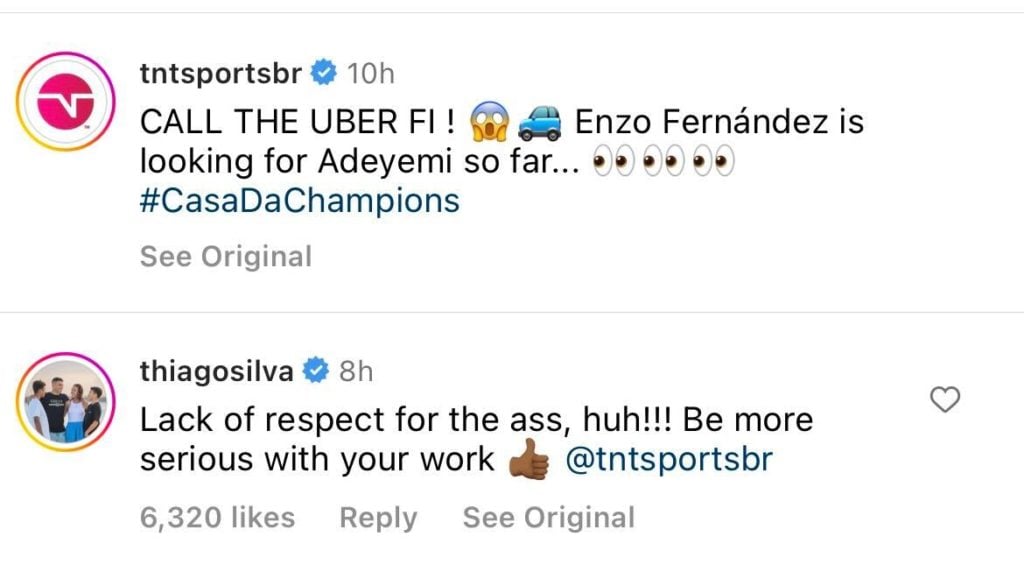View the 6,320 likes list
1024x565 pixels.
tap(217, 517)
